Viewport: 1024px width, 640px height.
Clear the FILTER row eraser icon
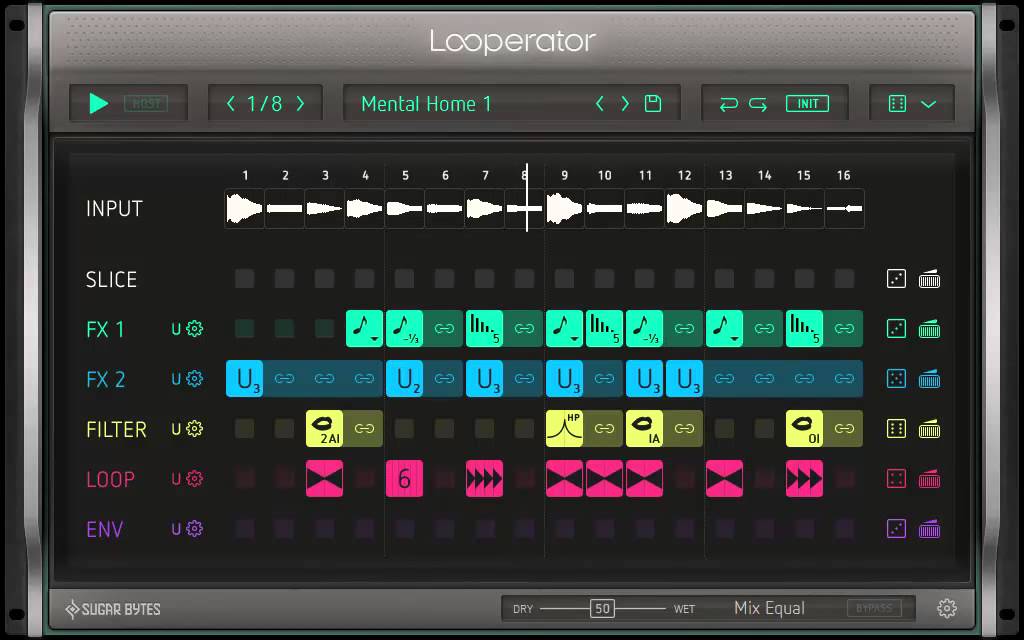tap(929, 429)
